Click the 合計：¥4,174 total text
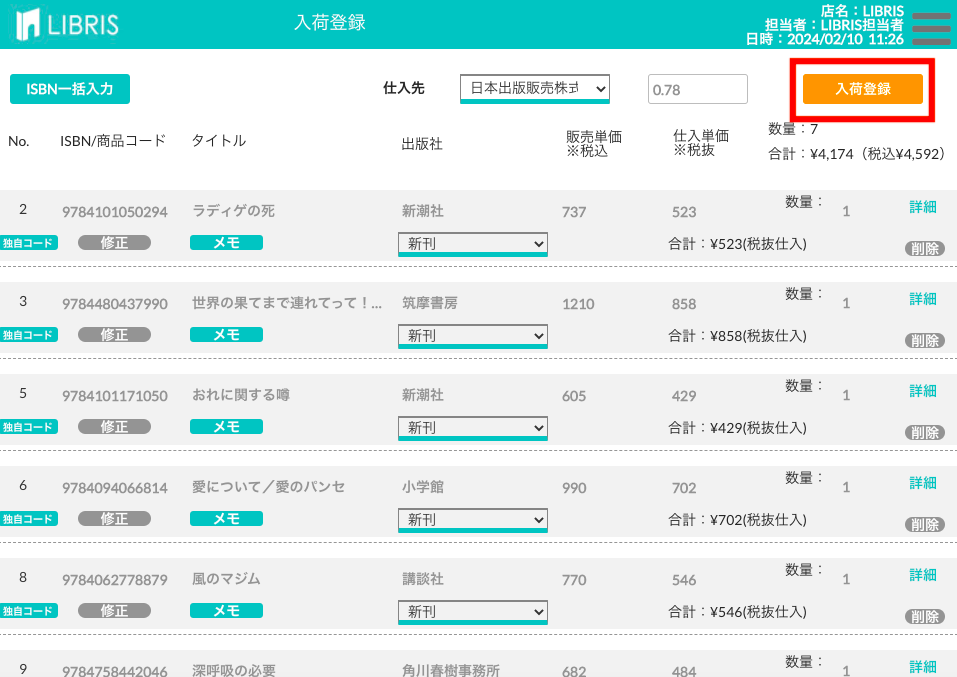Viewport: 957px width, 677px height. pyautogui.click(x=856, y=154)
